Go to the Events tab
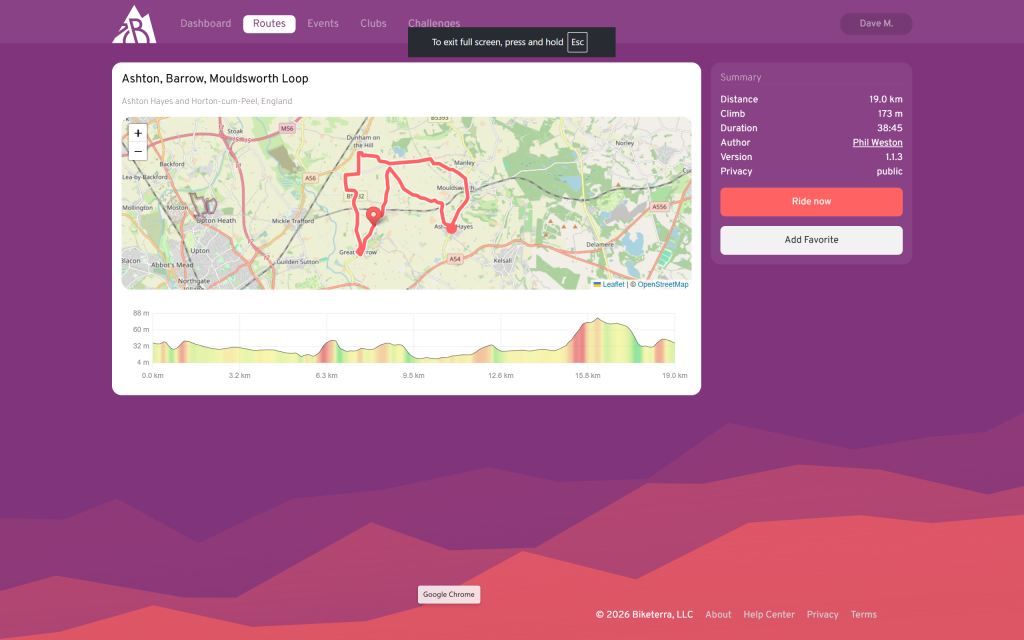 pos(322,24)
